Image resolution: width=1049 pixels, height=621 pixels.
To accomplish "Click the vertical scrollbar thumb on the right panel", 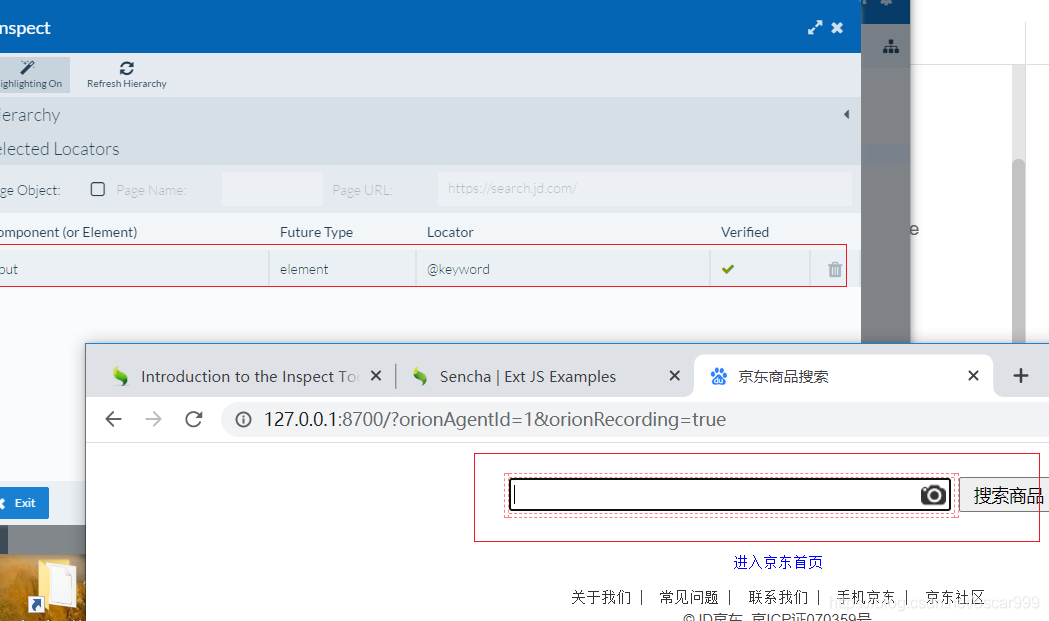I will (x=1018, y=251).
